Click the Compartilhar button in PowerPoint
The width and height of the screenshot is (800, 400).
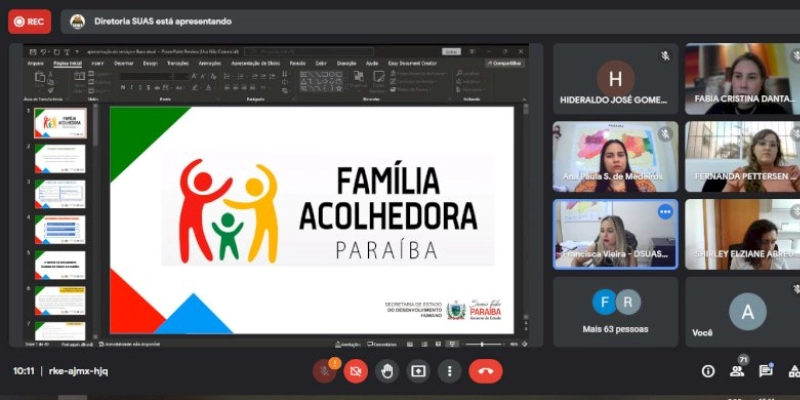pos(505,63)
